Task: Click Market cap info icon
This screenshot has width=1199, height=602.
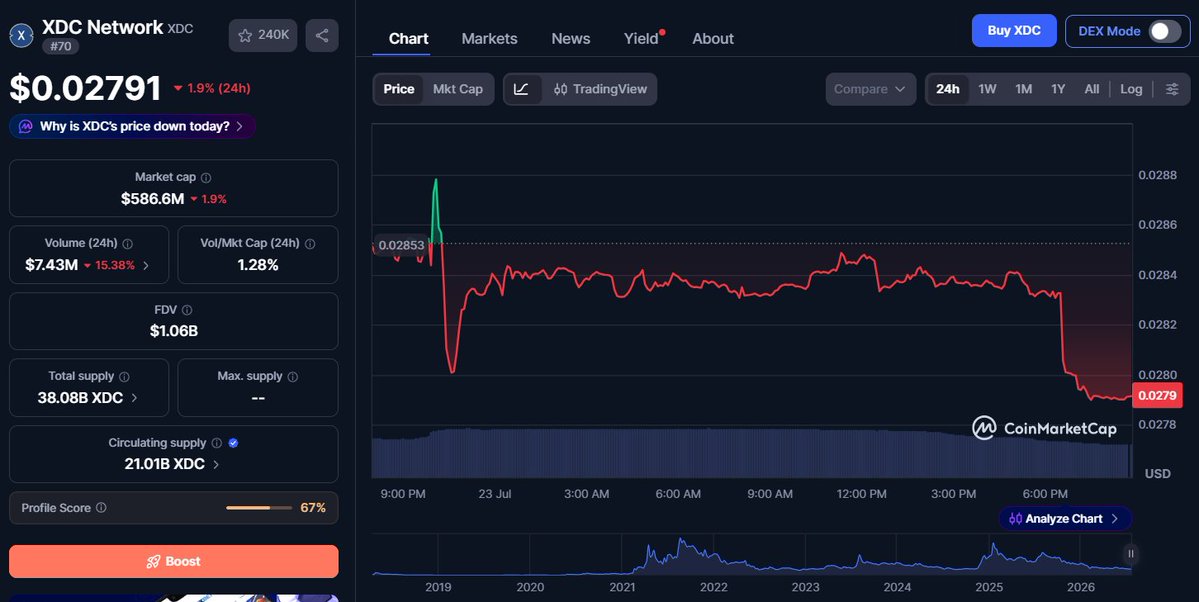Action: (206, 177)
